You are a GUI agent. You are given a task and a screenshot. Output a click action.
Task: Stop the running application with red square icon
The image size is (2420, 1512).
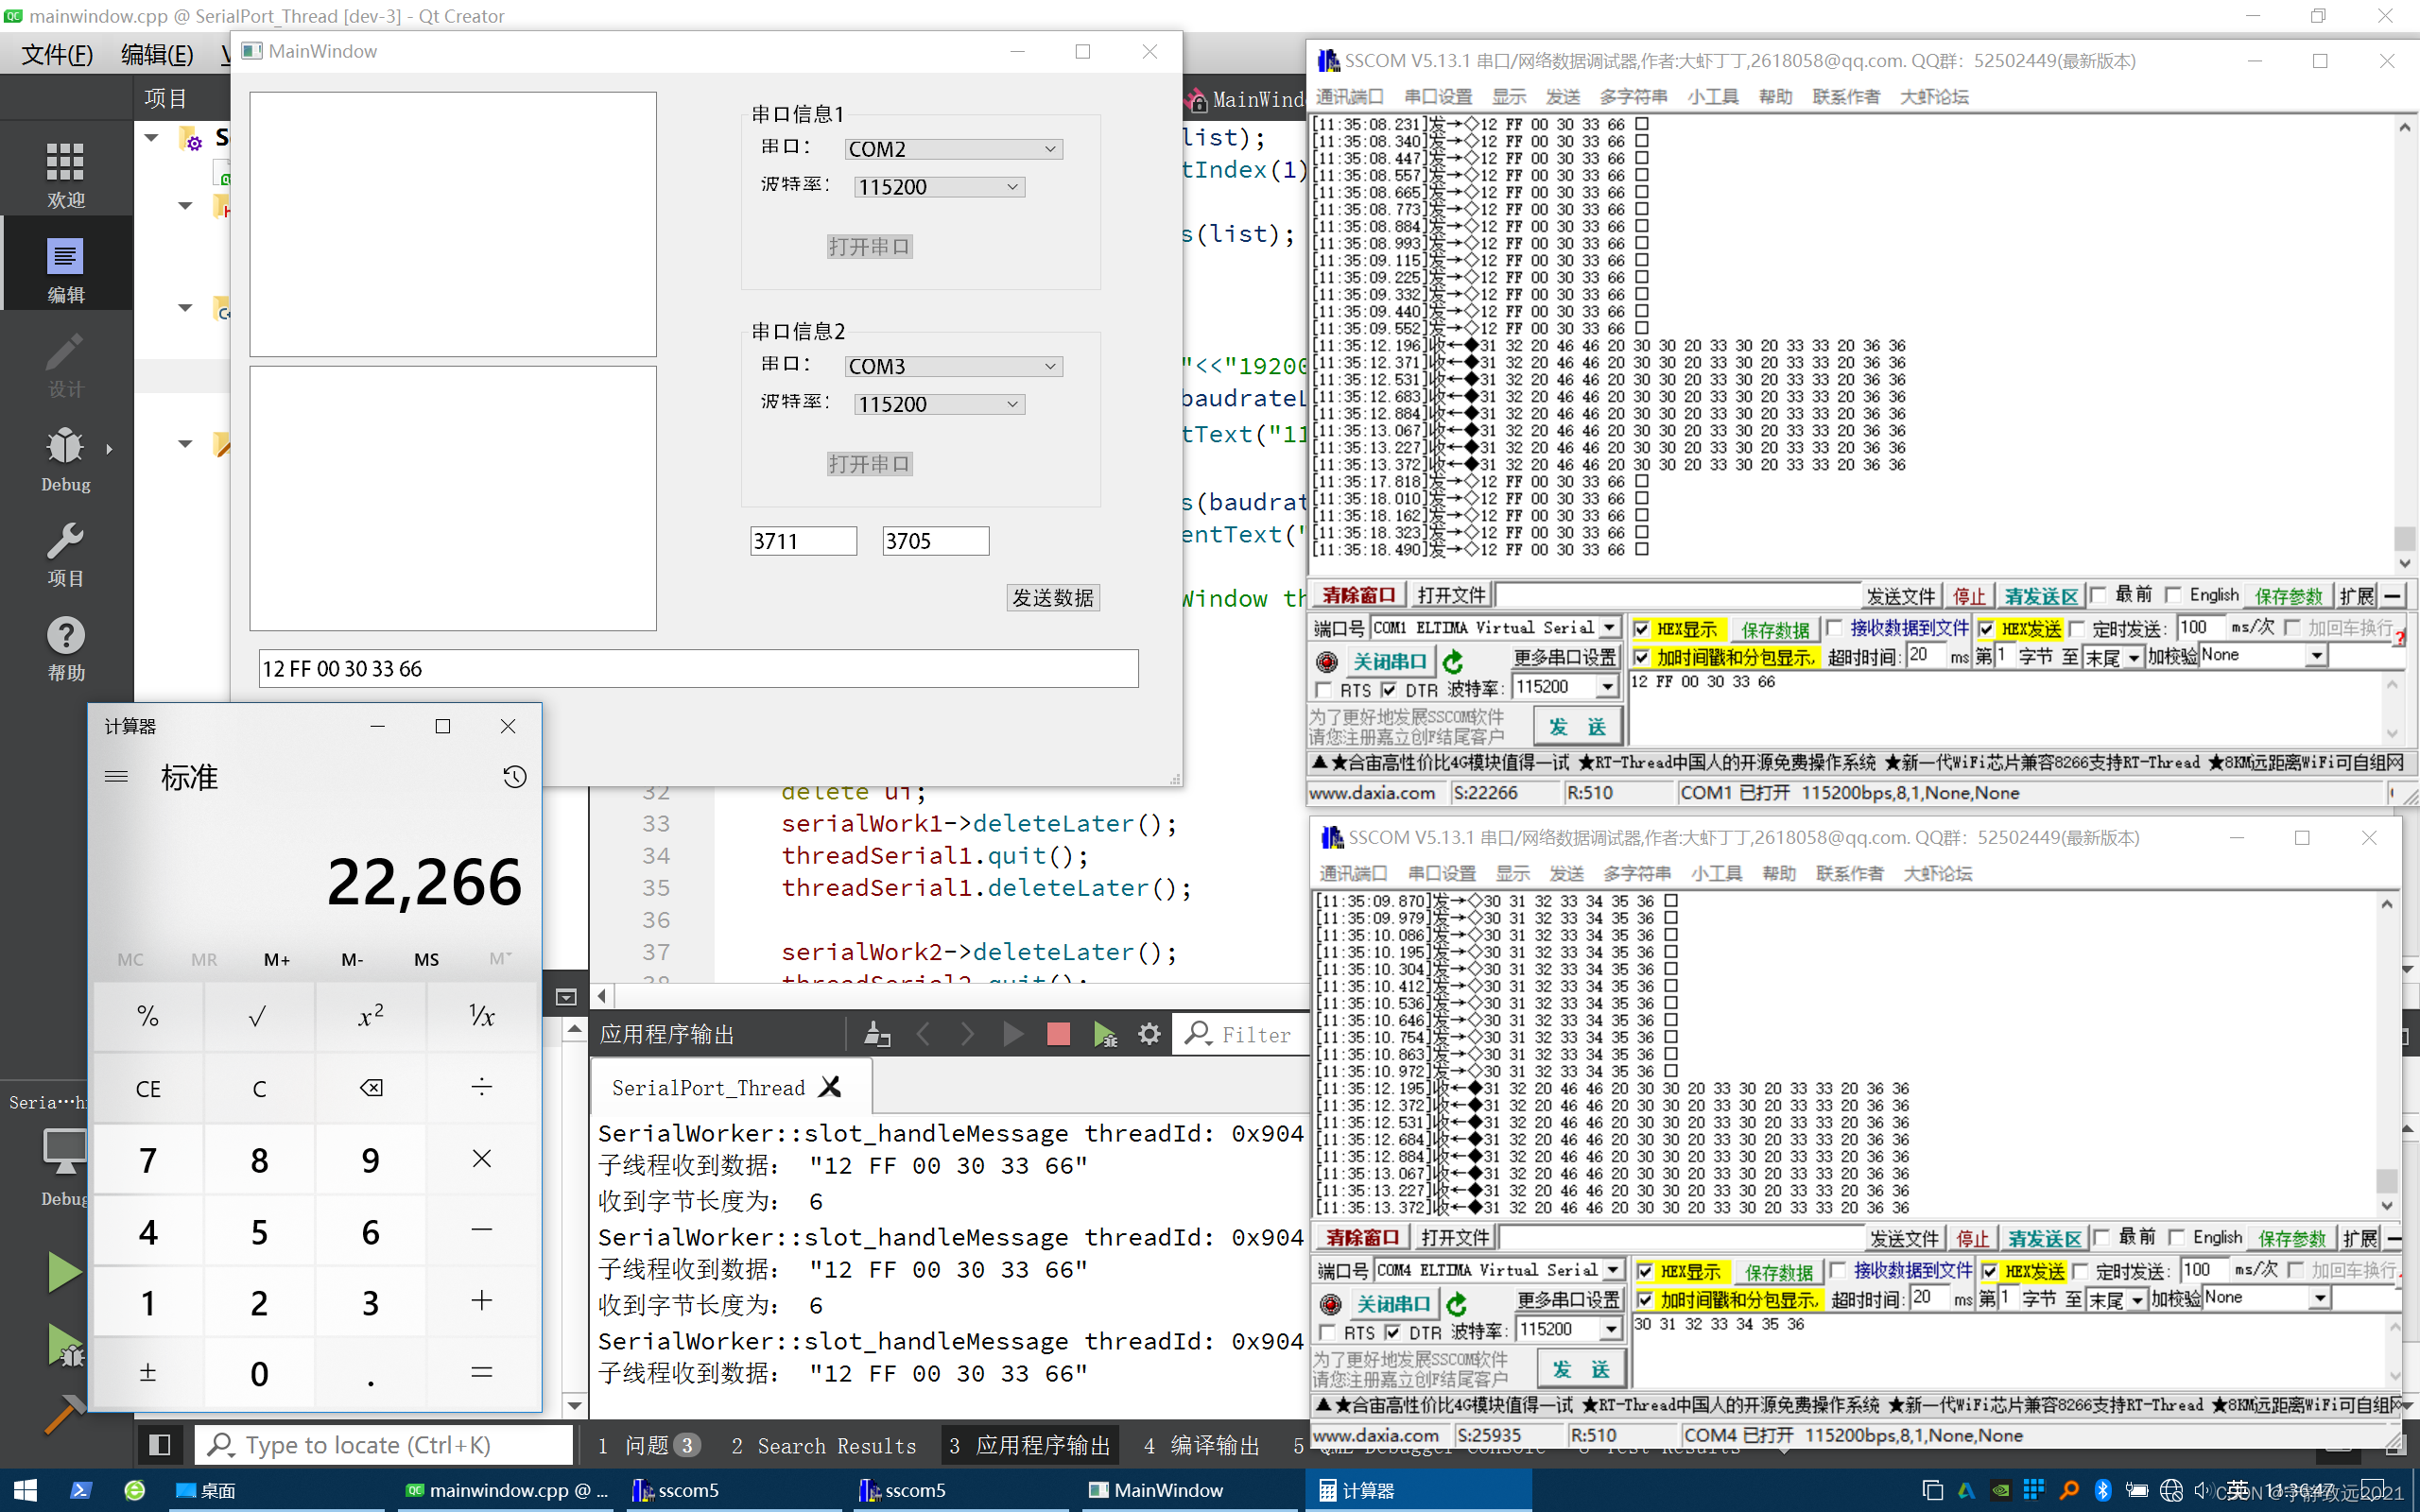(1058, 1034)
